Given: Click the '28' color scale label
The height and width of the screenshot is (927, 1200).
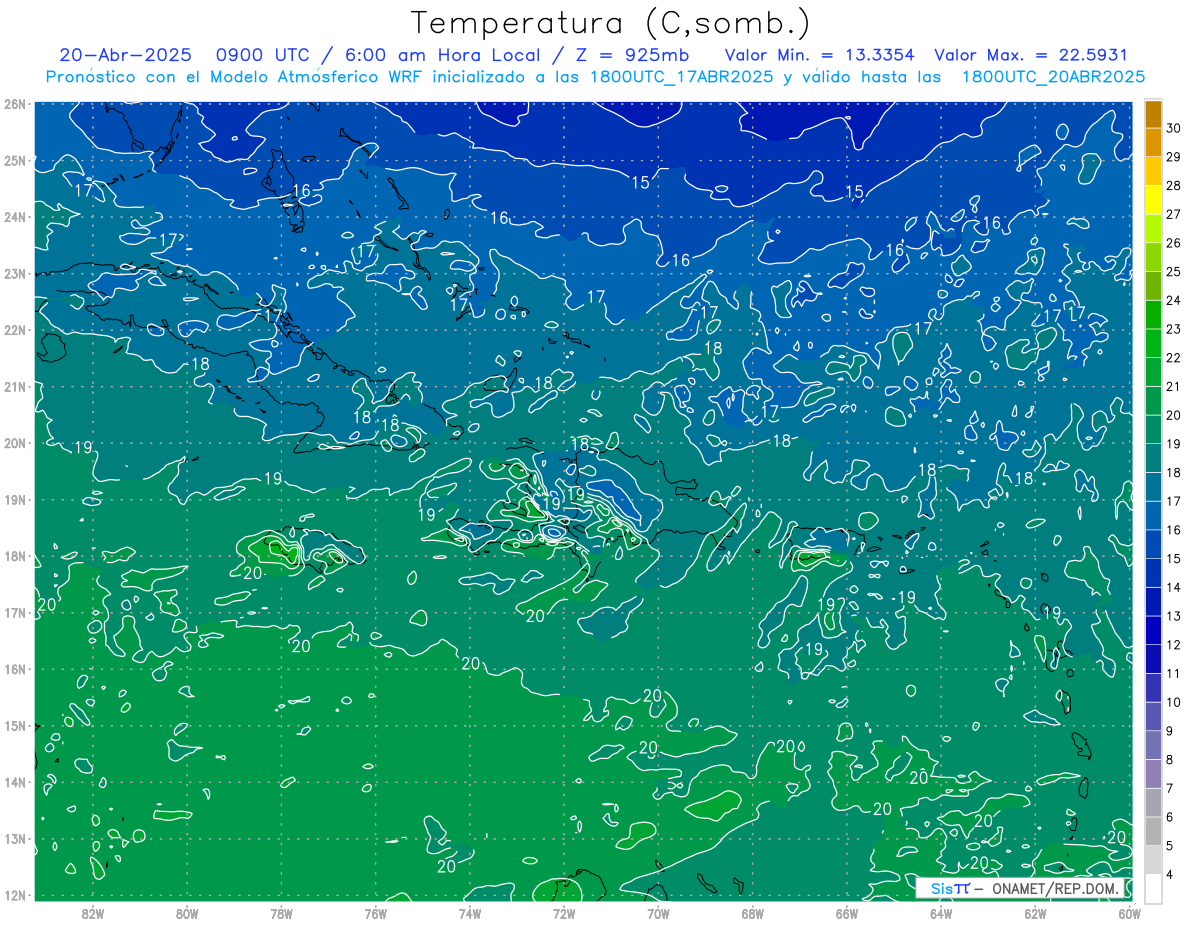Looking at the screenshot, I should [x=1175, y=186].
